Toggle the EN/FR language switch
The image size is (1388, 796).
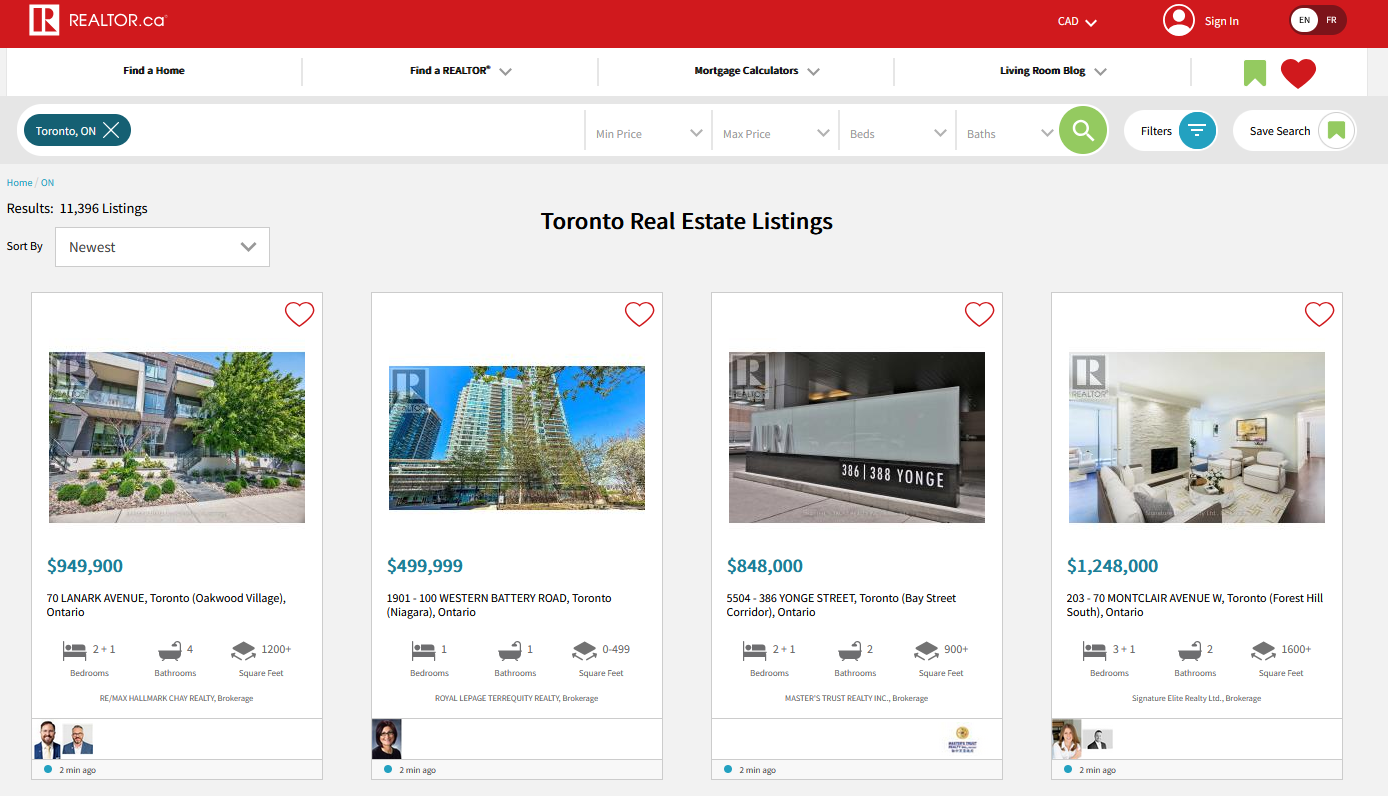tap(1318, 20)
